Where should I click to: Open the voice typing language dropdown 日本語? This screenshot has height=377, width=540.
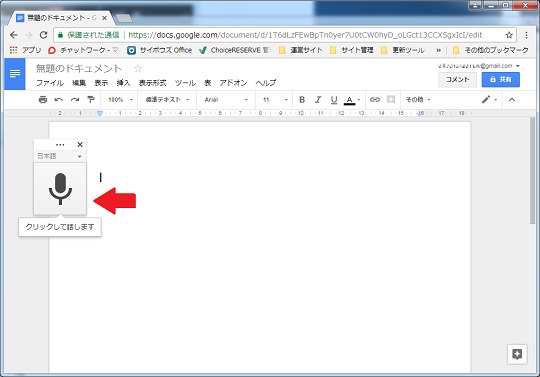pyautogui.click(x=60, y=156)
